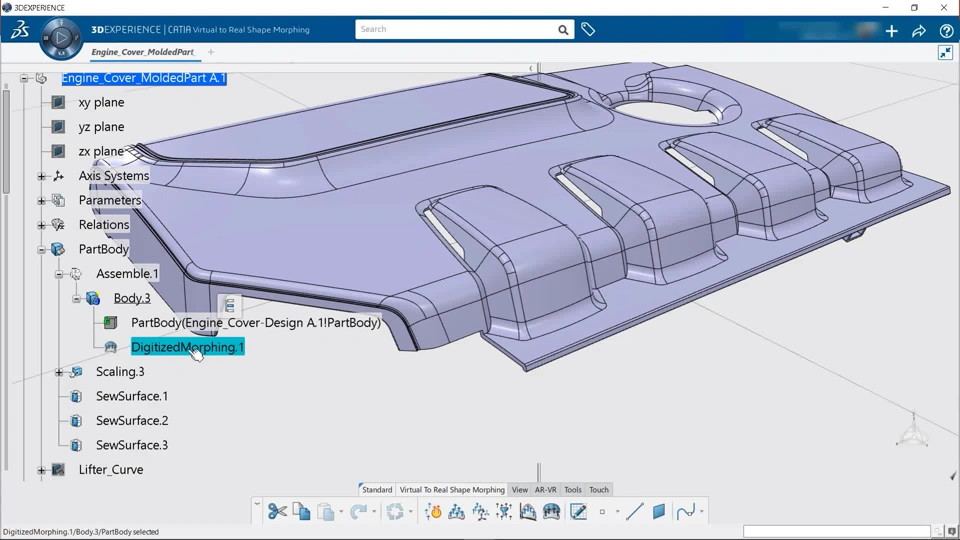Collapse the bottom action bar chevron

(257, 504)
